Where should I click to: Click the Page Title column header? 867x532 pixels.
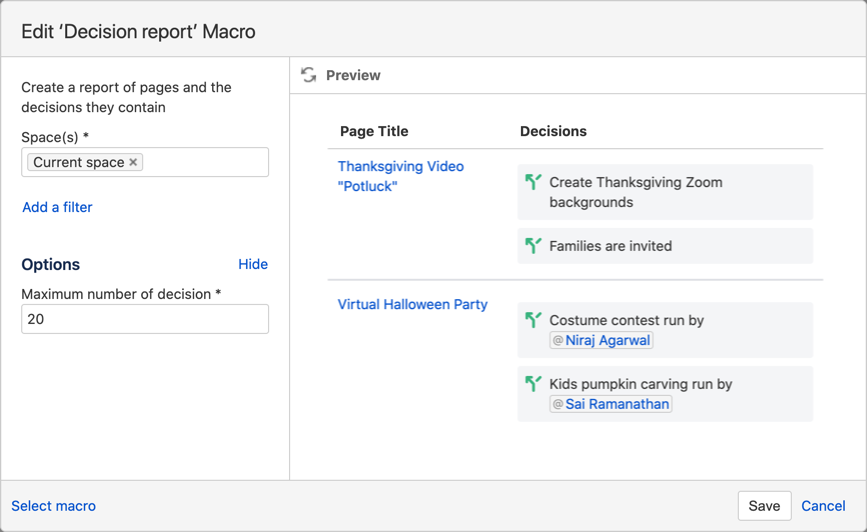(x=374, y=131)
